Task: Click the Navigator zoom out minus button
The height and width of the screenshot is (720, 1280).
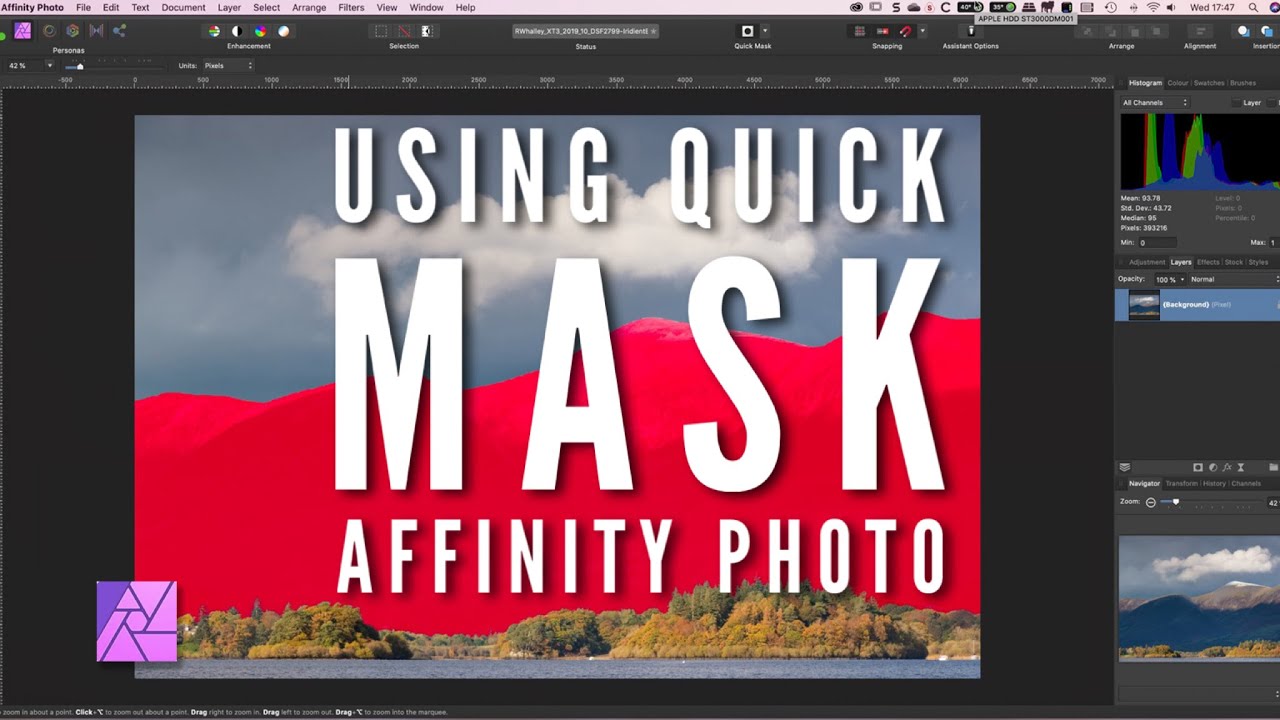Action: click(x=1151, y=502)
